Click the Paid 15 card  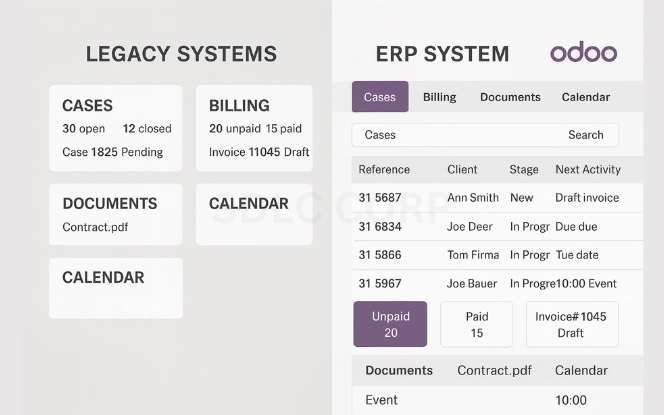click(x=476, y=324)
